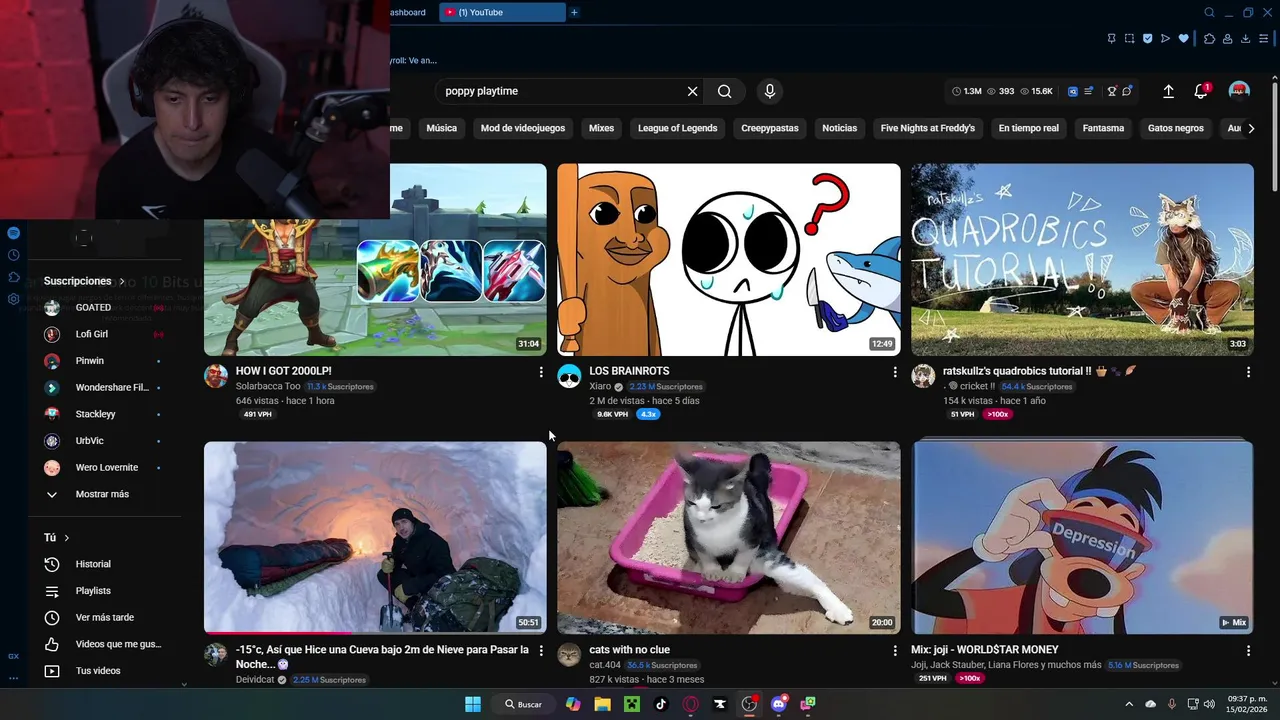Show hidden system tray icons
Screen dimensions: 1280x720
[1129, 704]
